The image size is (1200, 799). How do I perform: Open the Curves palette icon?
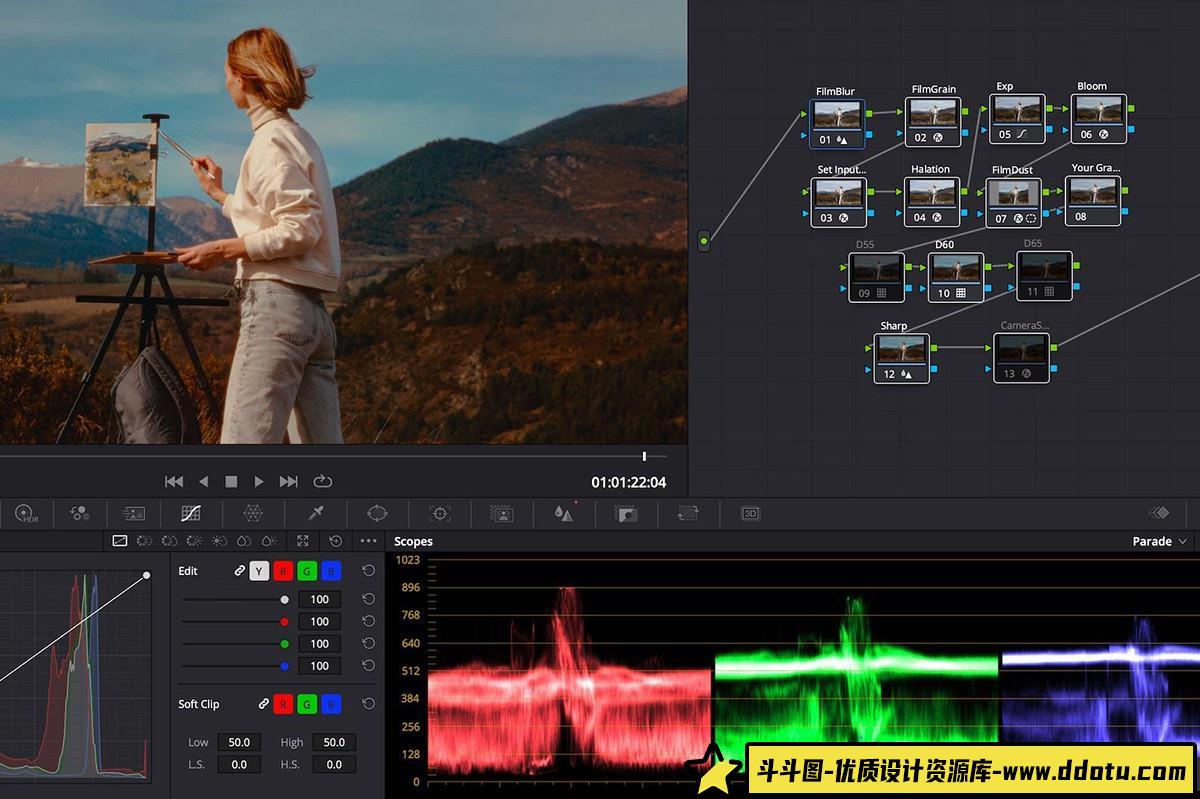click(x=191, y=513)
